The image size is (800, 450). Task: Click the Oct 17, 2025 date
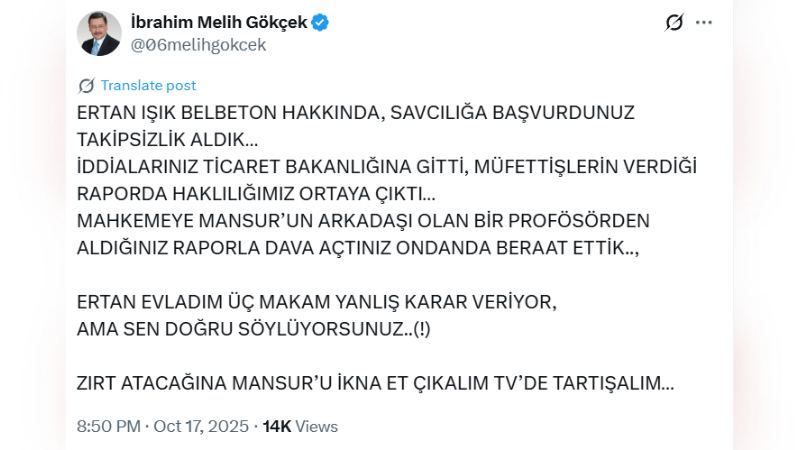(203, 426)
